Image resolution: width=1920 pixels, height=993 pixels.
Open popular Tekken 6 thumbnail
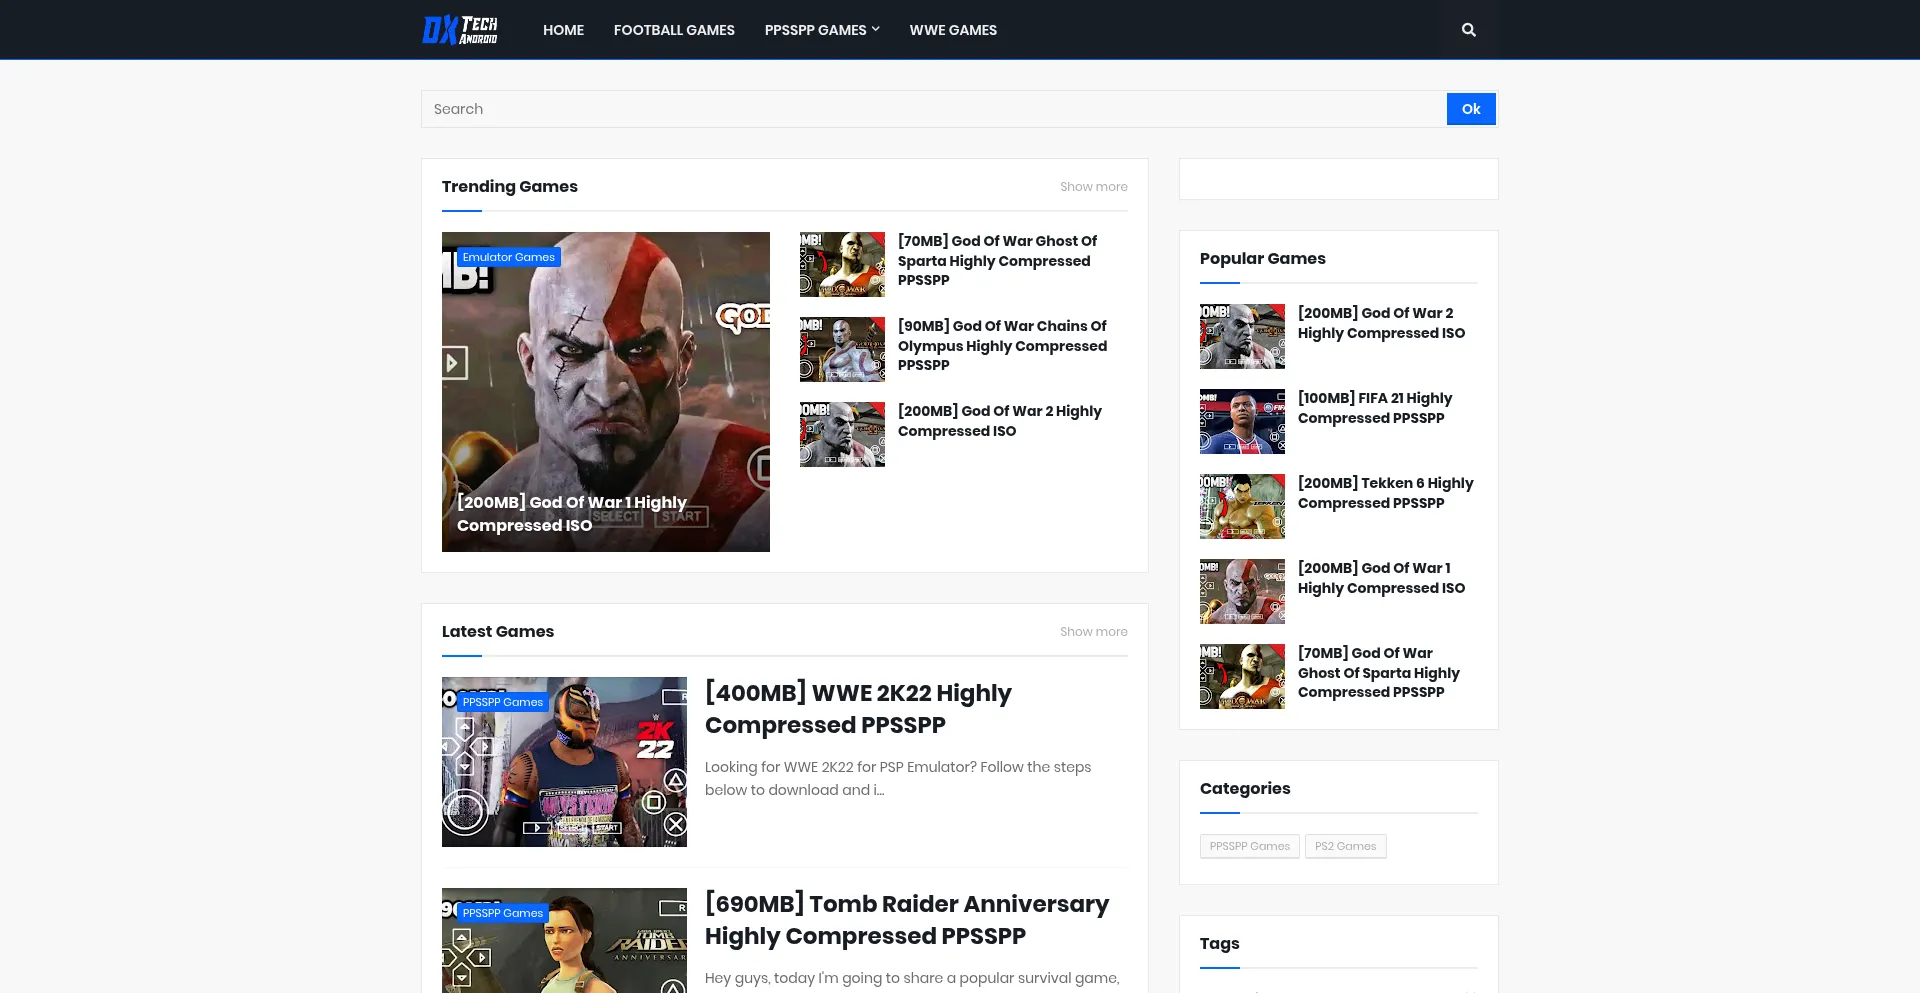1242,506
